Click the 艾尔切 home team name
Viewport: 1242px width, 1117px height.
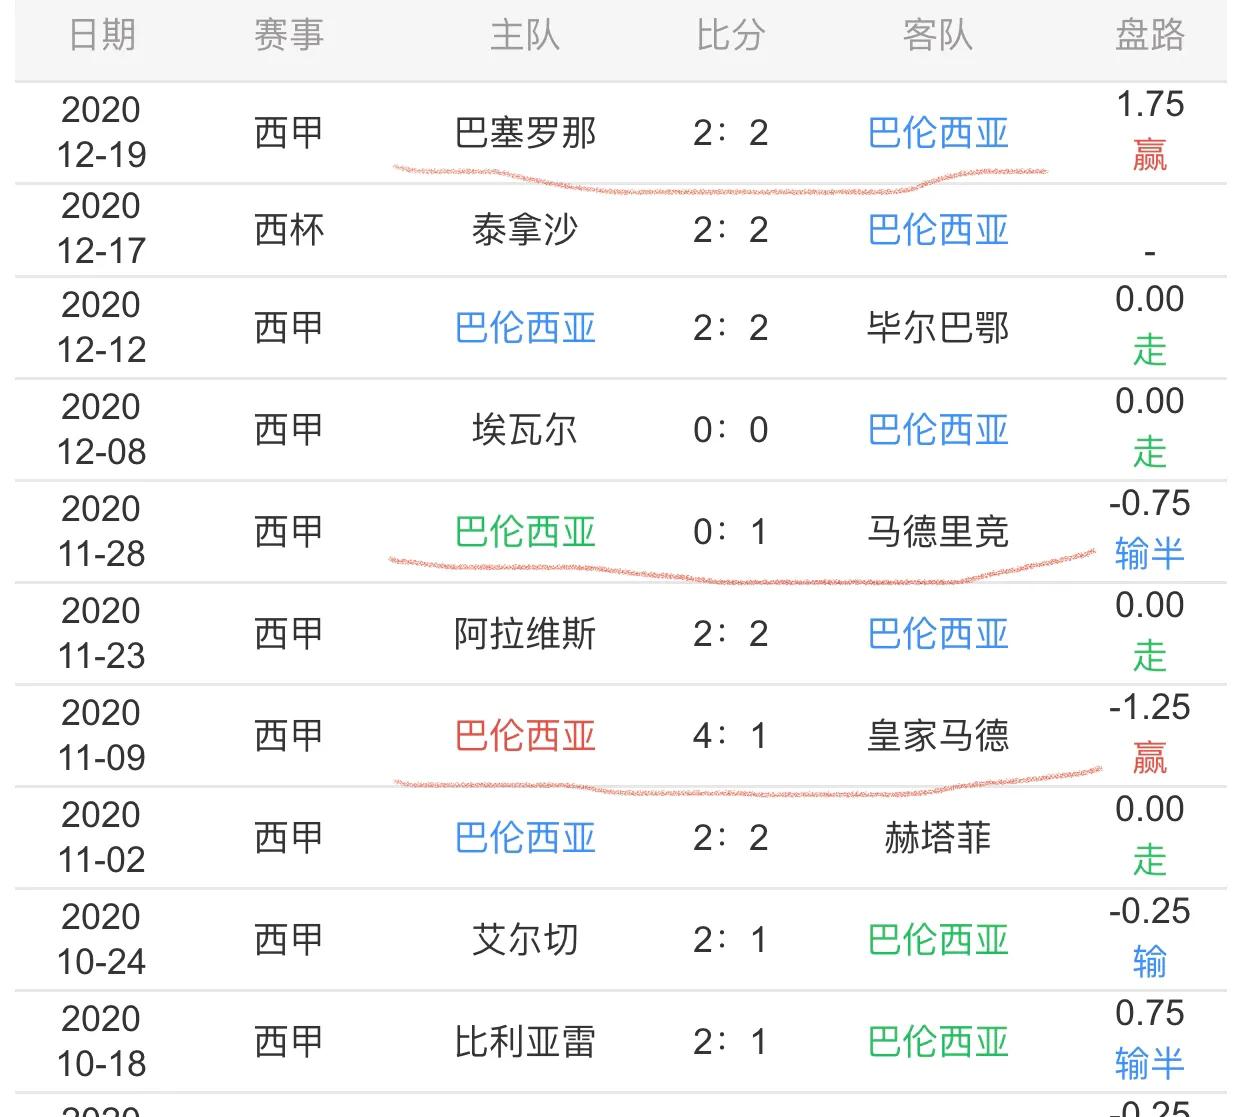(x=524, y=940)
